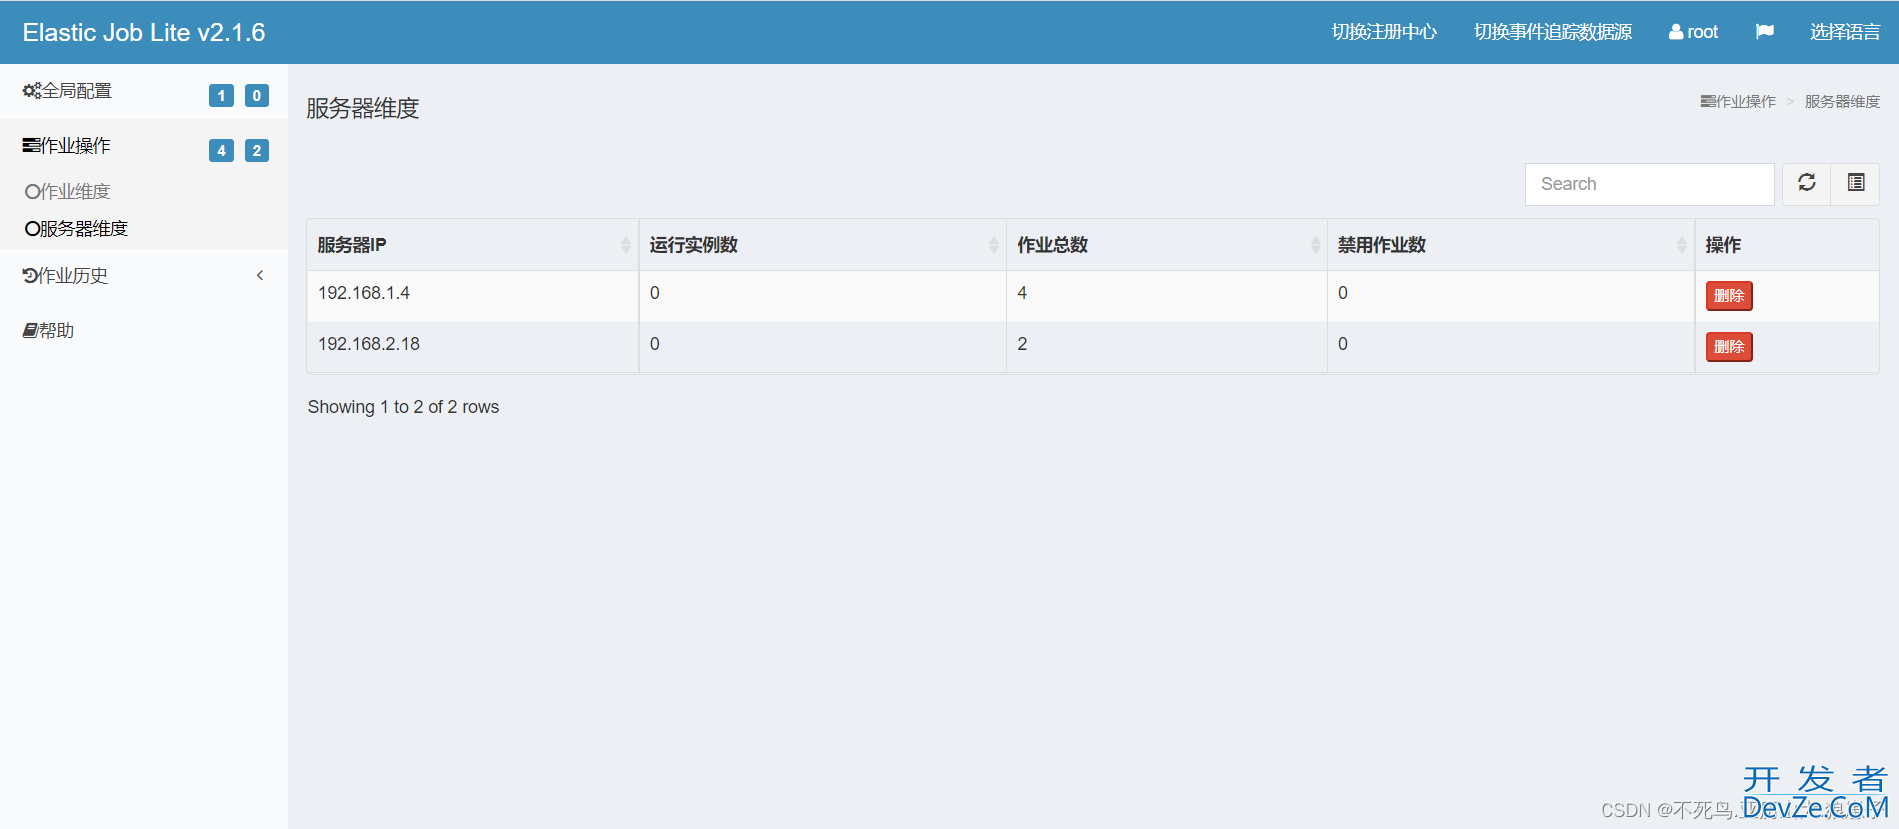The height and width of the screenshot is (829, 1899).
Task: Click 作业总数 value 2 cell
Action: click(1166, 345)
